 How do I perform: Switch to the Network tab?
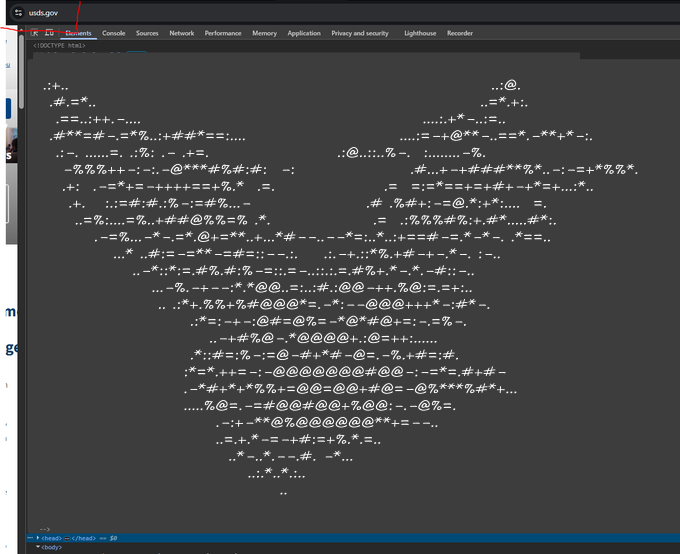pyautogui.click(x=182, y=33)
